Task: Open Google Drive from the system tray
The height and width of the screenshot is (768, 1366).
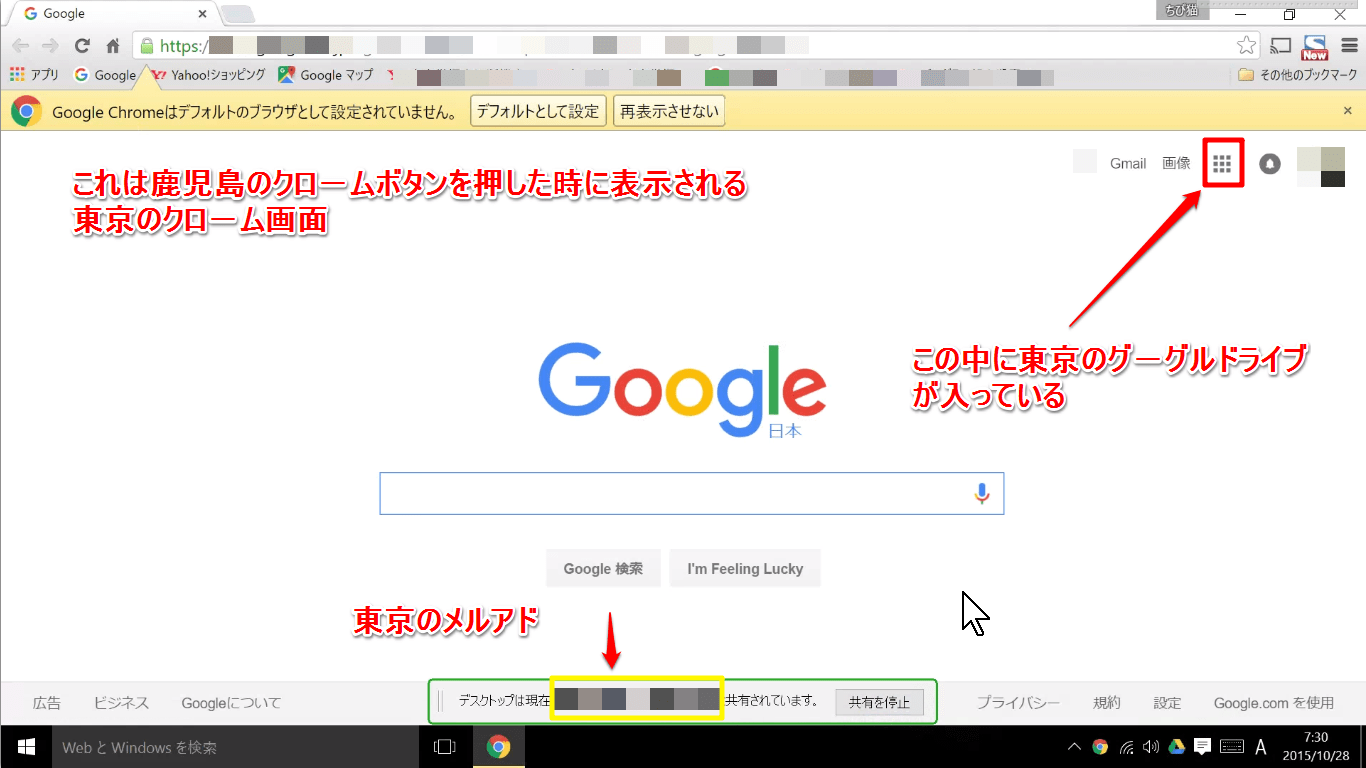Action: click(1177, 747)
